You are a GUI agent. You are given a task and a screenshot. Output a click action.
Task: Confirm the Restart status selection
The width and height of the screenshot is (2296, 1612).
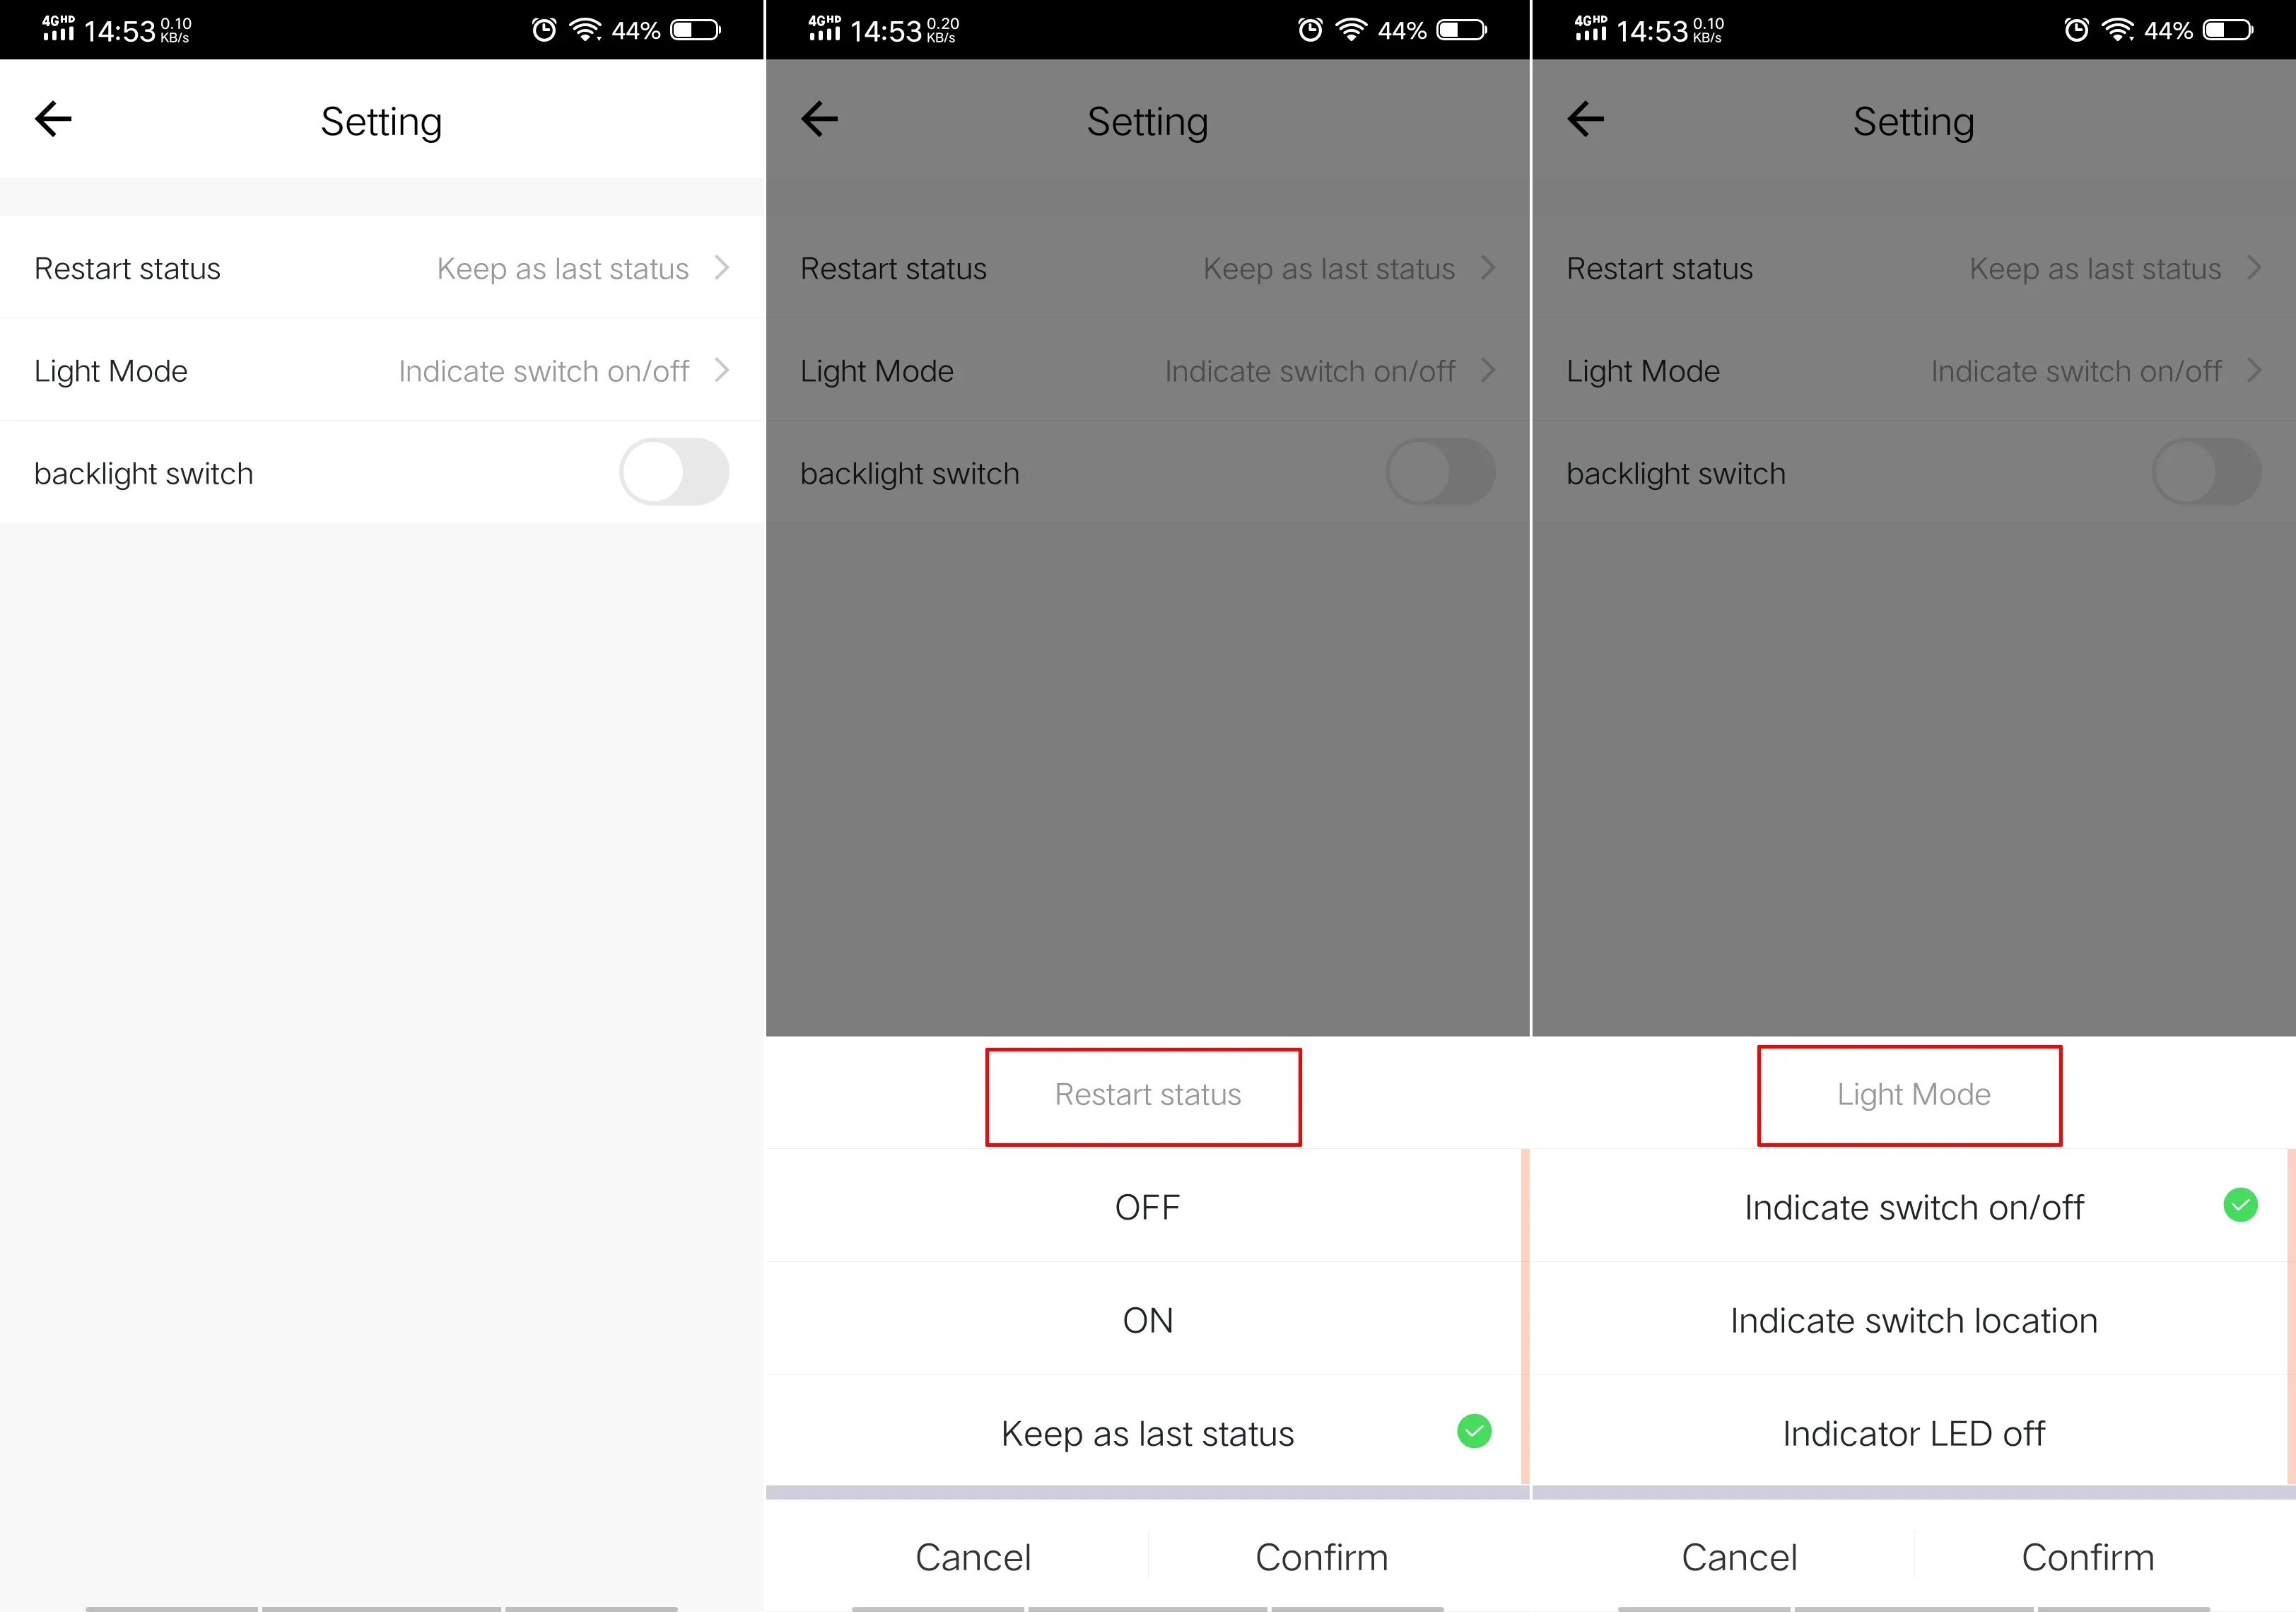pos(1321,1557)
